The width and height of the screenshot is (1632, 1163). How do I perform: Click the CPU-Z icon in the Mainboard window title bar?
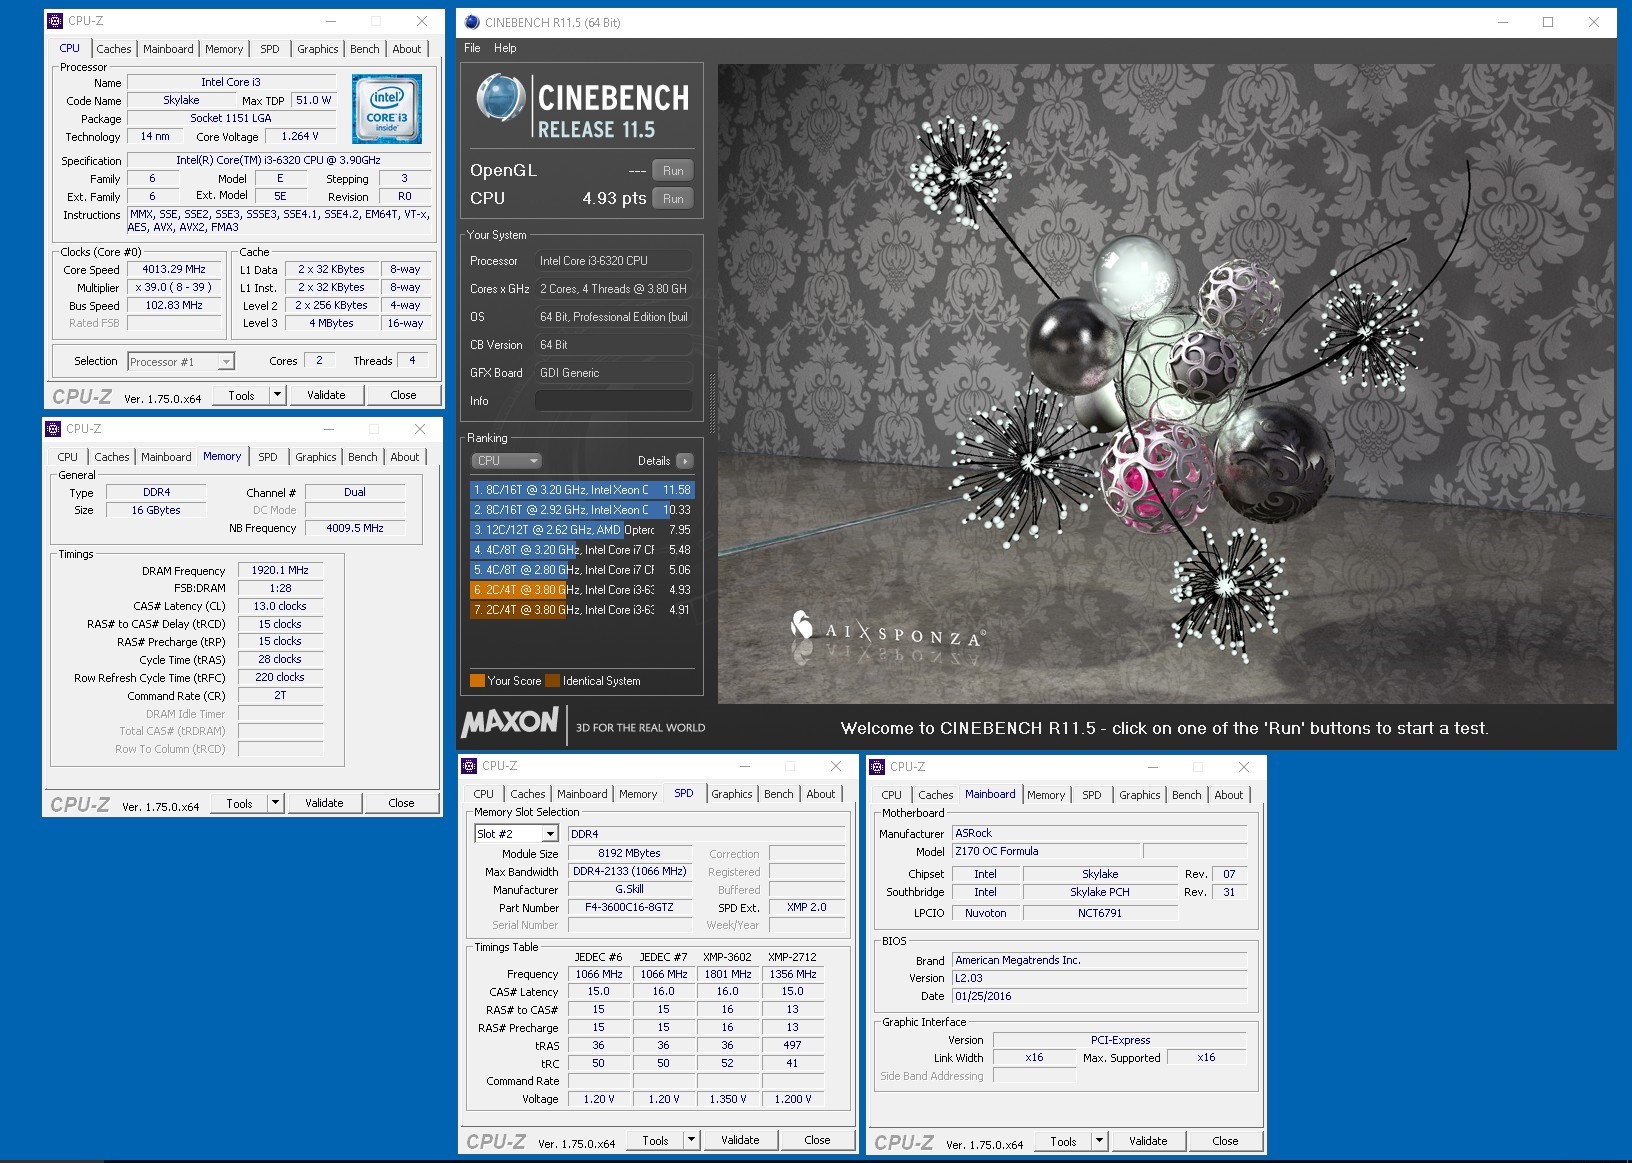pyautogui.click(x=877, y=767)
